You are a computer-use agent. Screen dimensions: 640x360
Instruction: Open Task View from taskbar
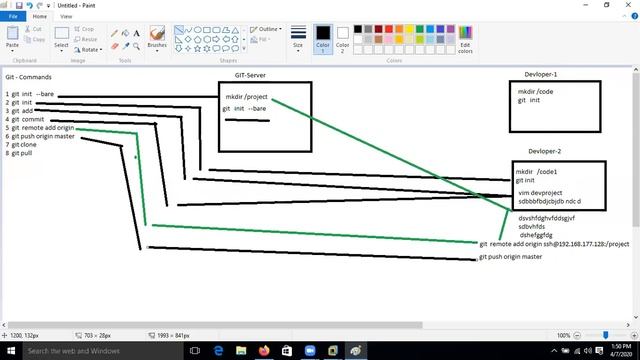195,351
